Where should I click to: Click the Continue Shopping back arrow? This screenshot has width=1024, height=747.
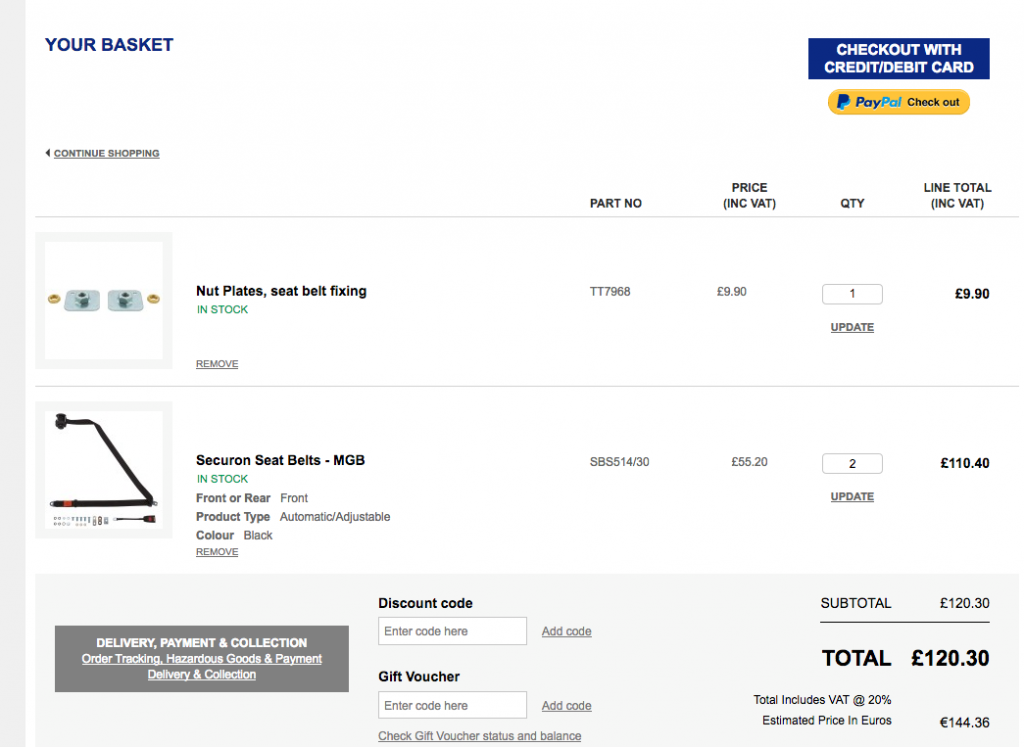[48, 153]
